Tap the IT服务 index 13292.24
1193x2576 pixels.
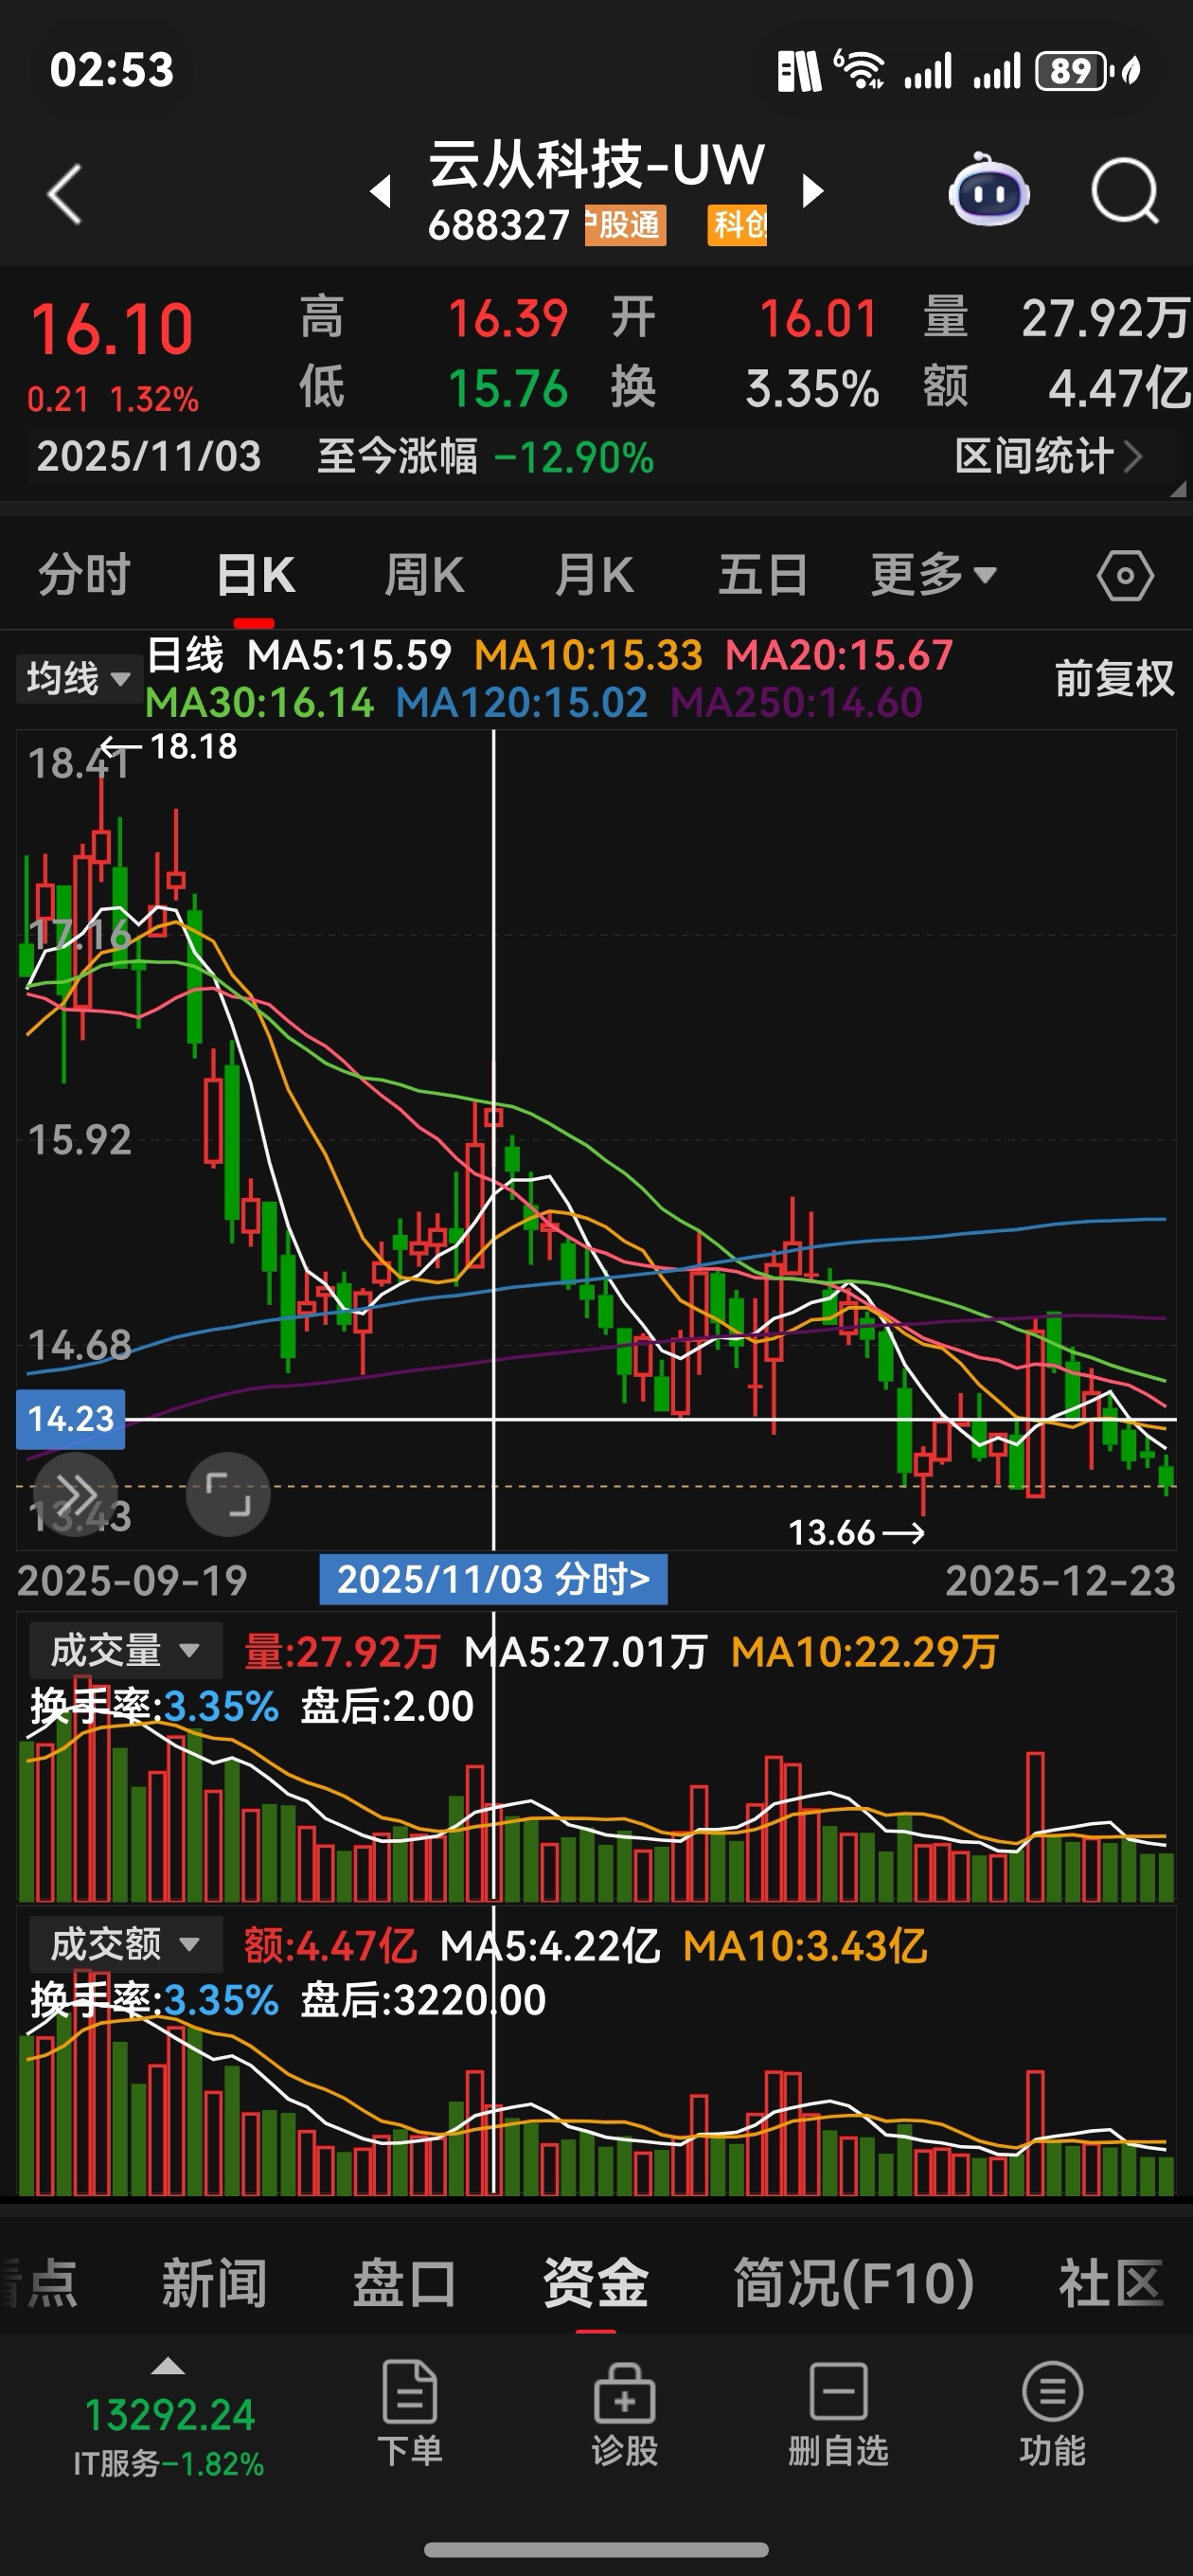point(168,2437)
